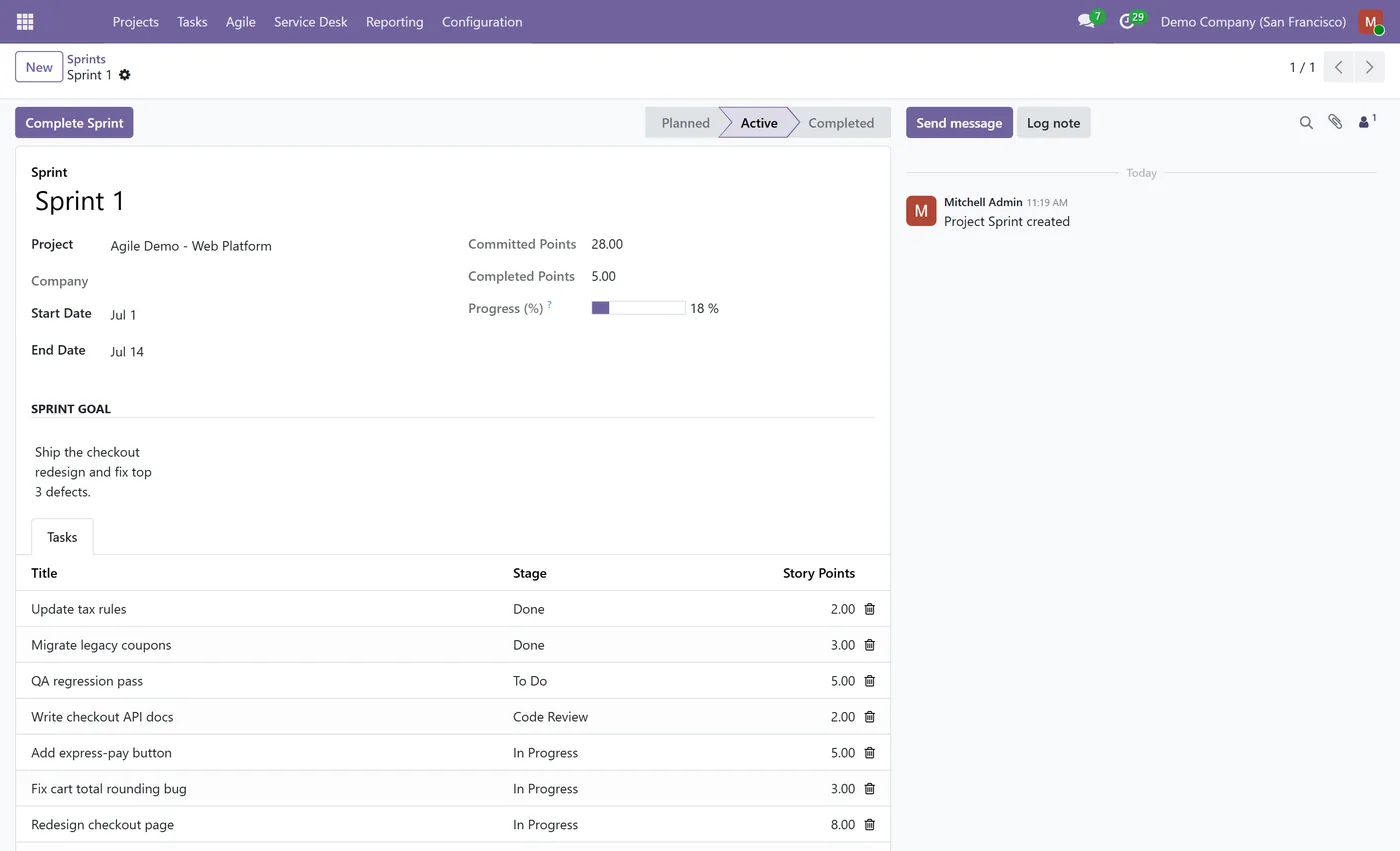Delete the Write checkout API docs task
1400x851 pixels.
click(x=869, y=717)
